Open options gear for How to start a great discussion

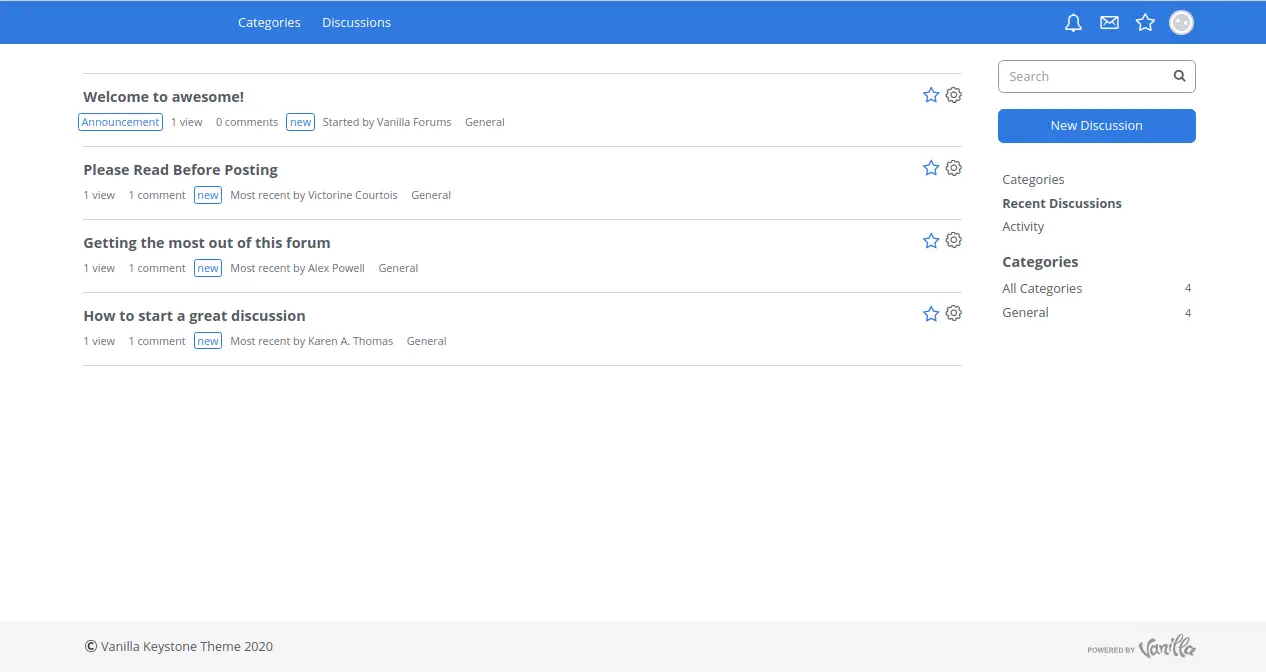953,313
